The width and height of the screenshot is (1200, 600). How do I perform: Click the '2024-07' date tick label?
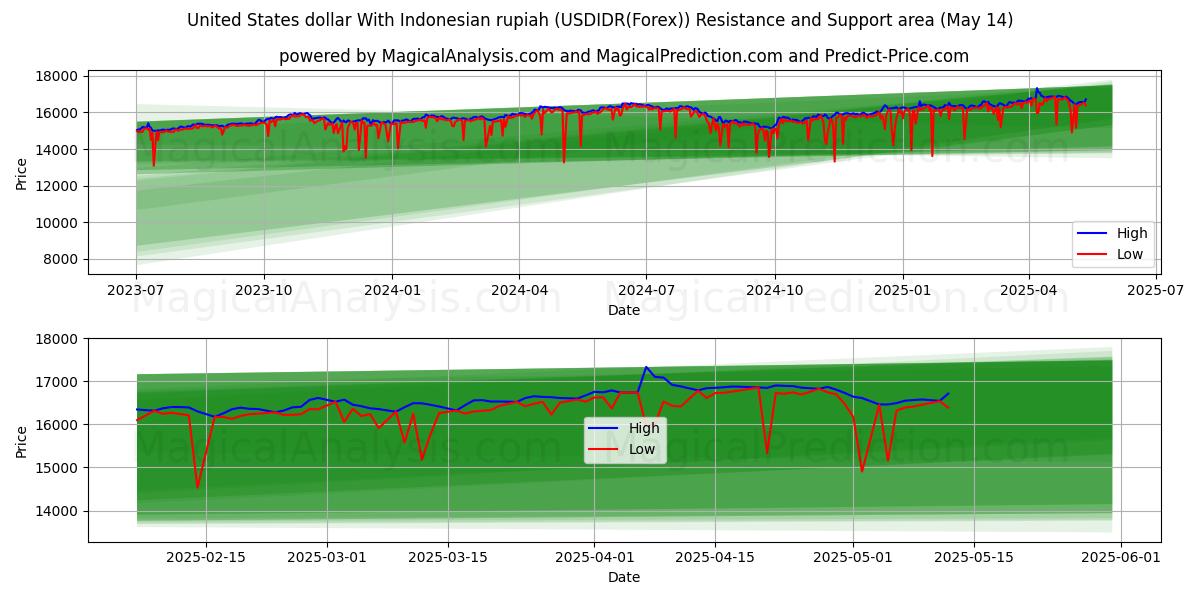pyautogui.click(x=646, y=290)
